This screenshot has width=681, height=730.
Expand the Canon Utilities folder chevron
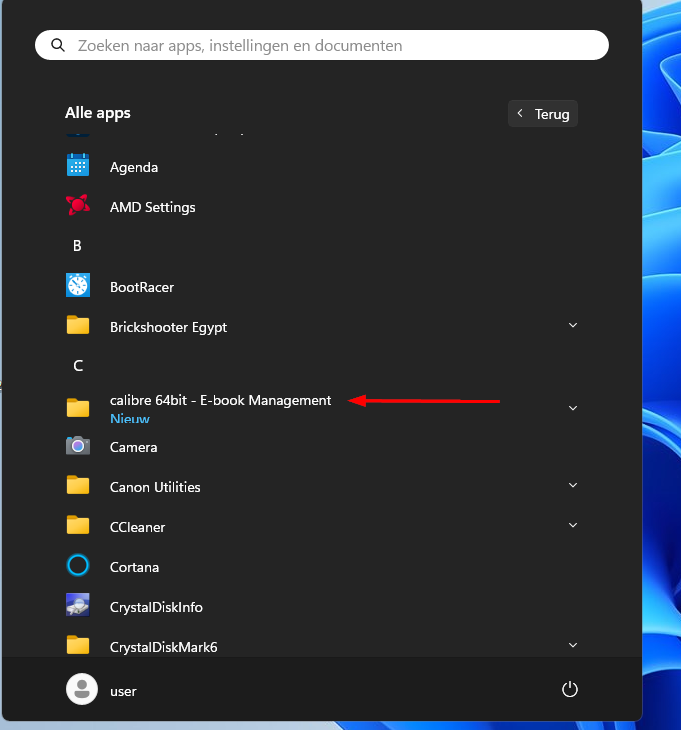(573, 486)
